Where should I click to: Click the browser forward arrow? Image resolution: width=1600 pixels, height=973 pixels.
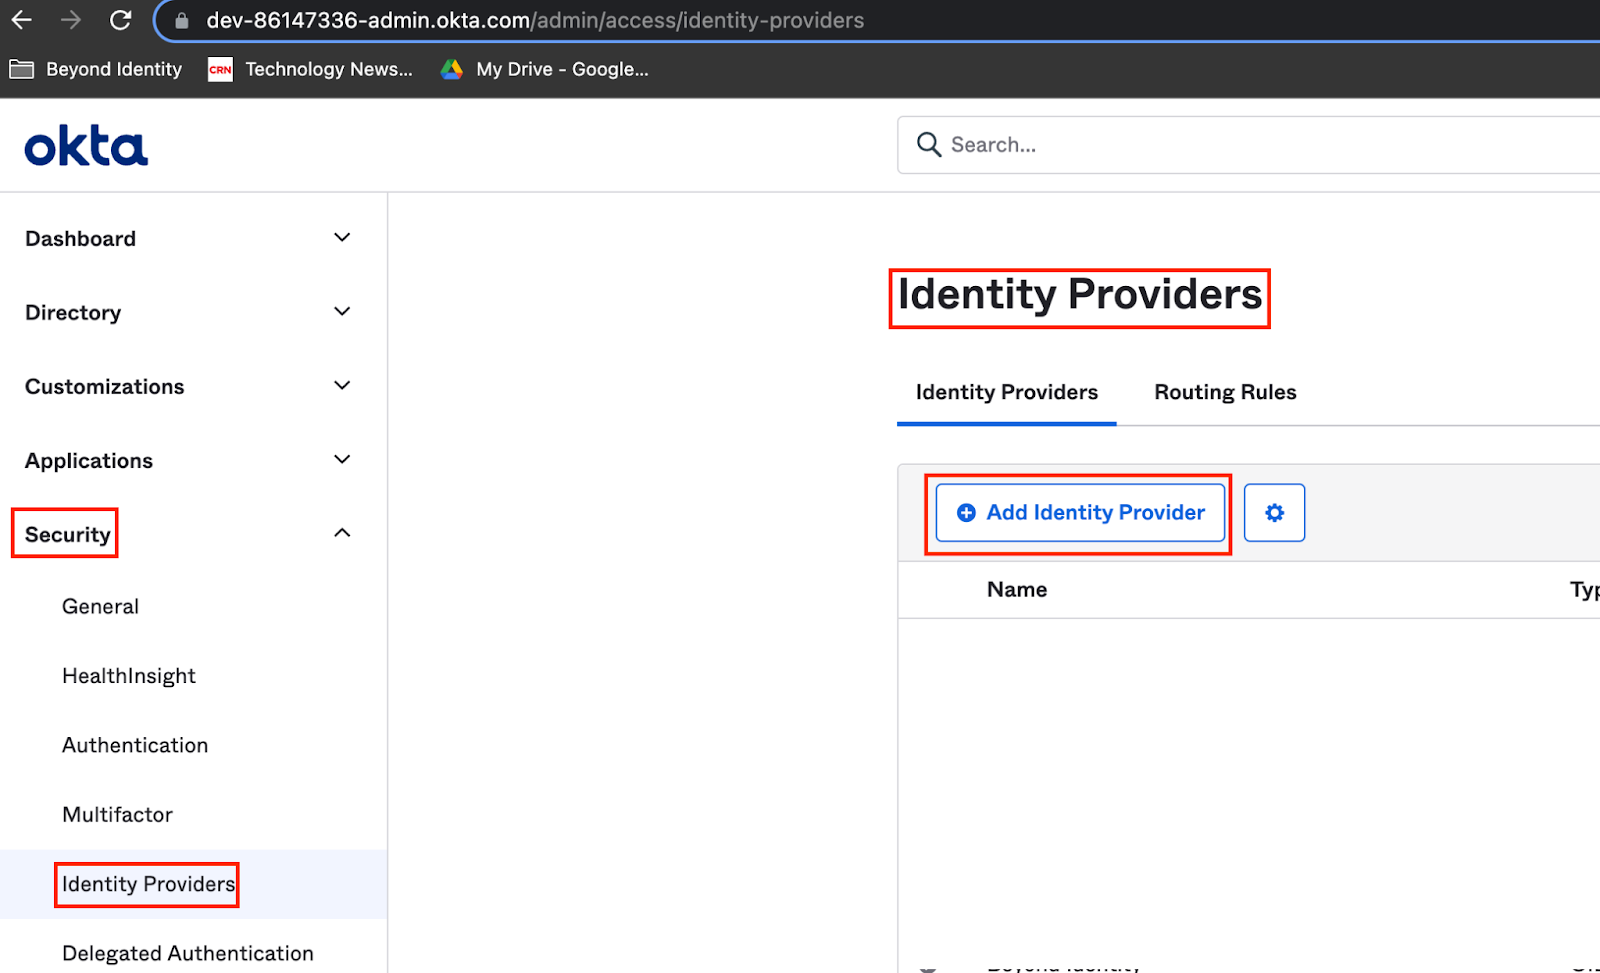[x=70, y=20]
